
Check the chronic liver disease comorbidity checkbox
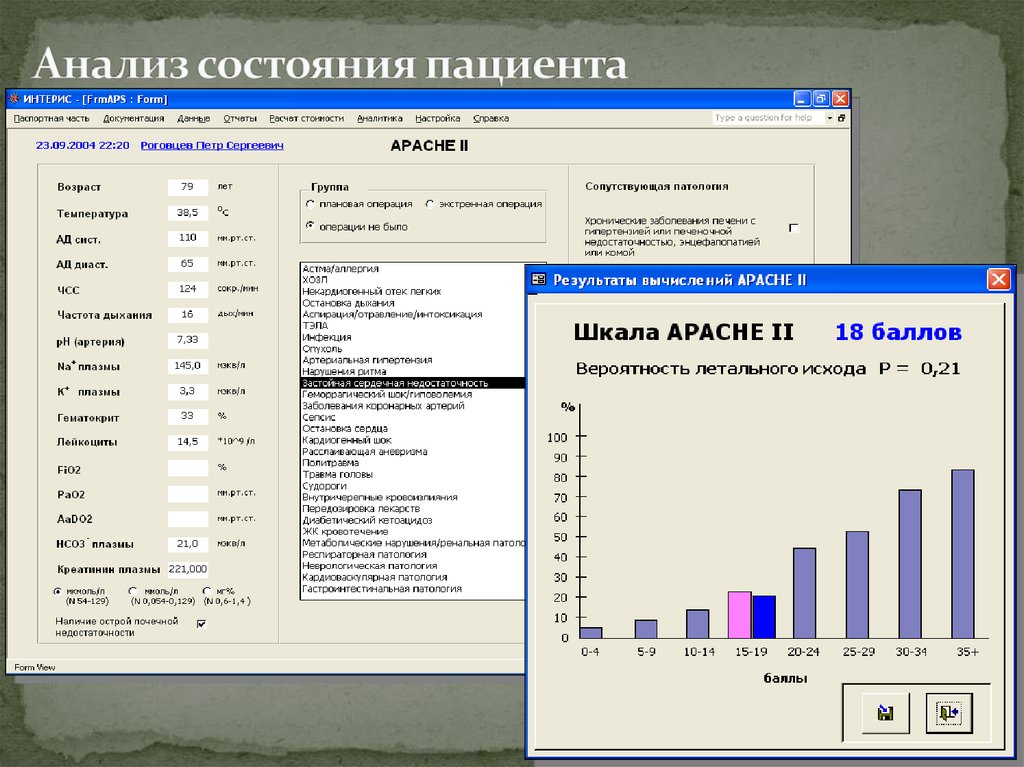coord(796,227)
